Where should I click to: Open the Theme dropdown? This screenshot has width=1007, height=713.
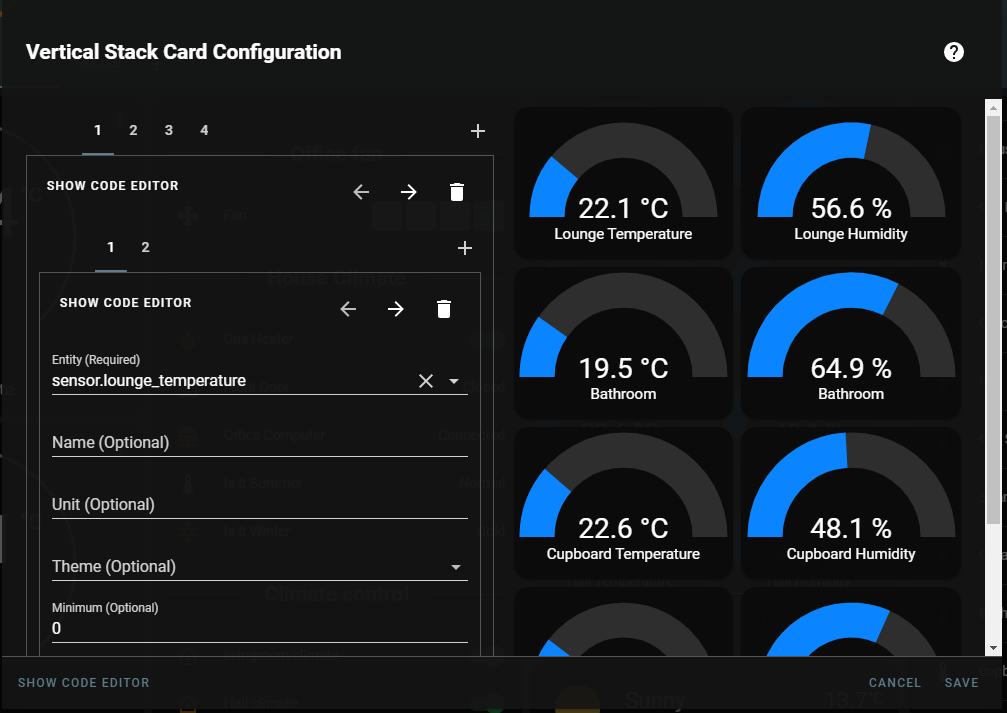coord(456,567)
